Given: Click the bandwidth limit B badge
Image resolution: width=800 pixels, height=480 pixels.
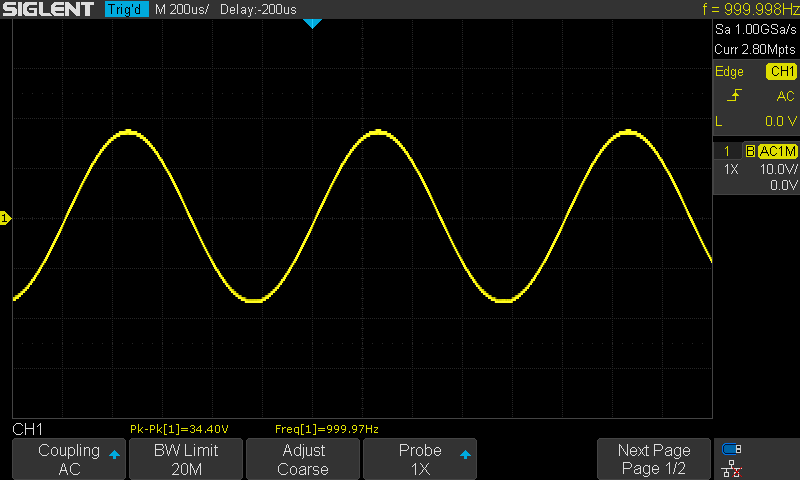Looking at the screenshot, I should tap(750, 151).
